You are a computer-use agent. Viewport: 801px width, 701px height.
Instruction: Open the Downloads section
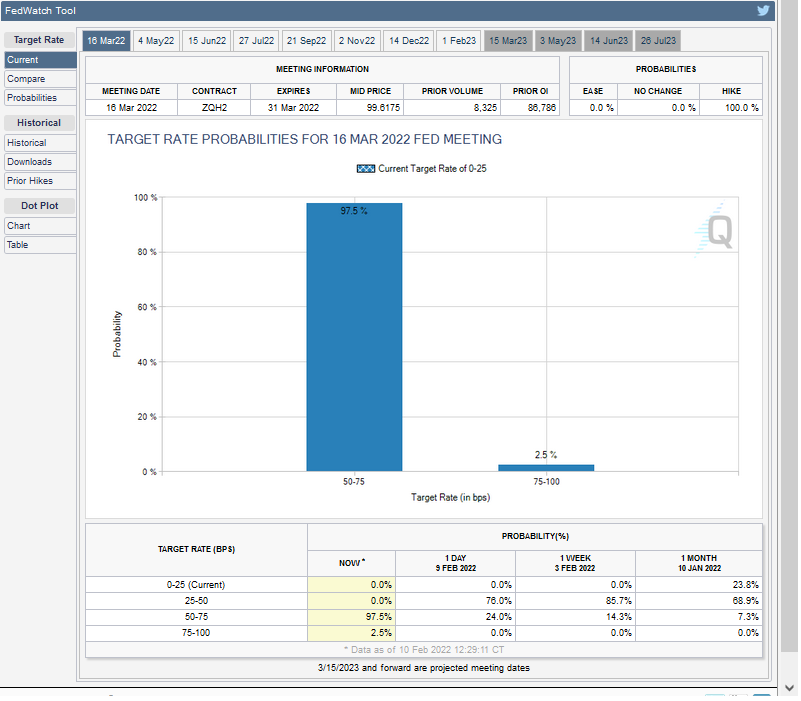pyautogui.click(x=40, y=161)
